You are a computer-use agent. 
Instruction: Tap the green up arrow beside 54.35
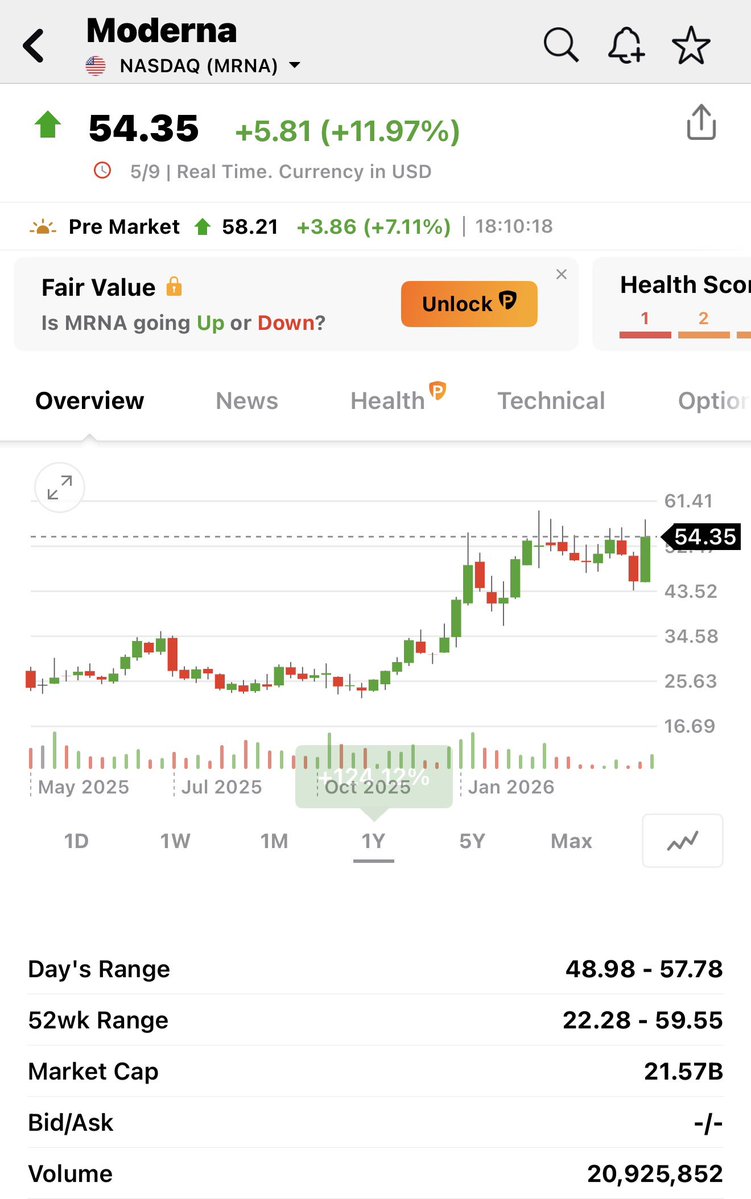click(47, 125)
